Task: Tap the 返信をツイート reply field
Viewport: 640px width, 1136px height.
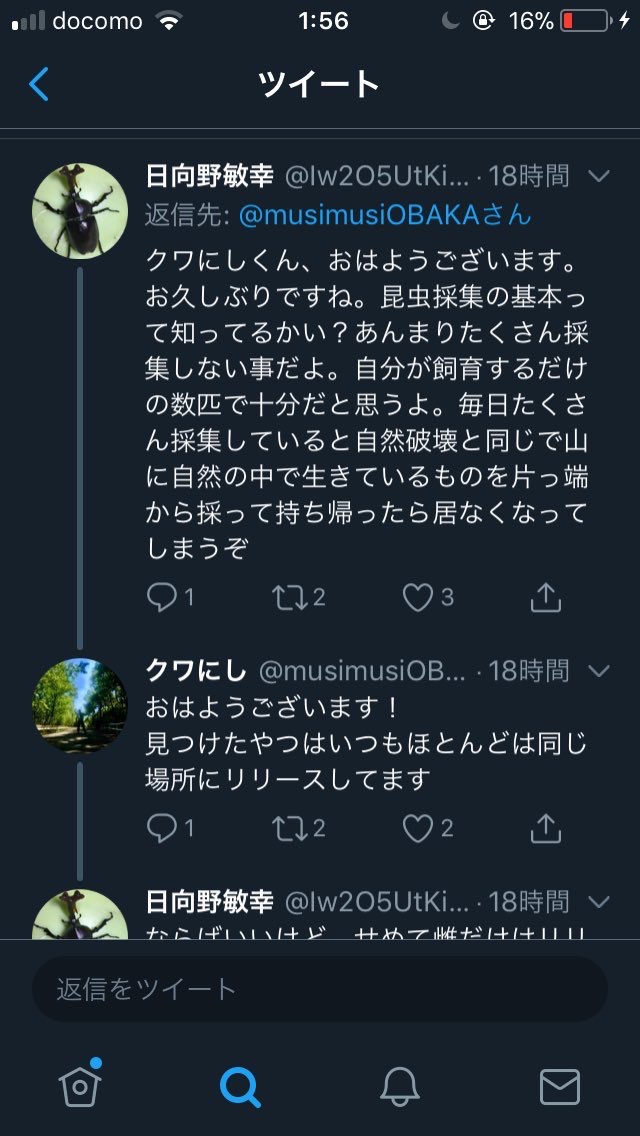Action: point(320,989)
